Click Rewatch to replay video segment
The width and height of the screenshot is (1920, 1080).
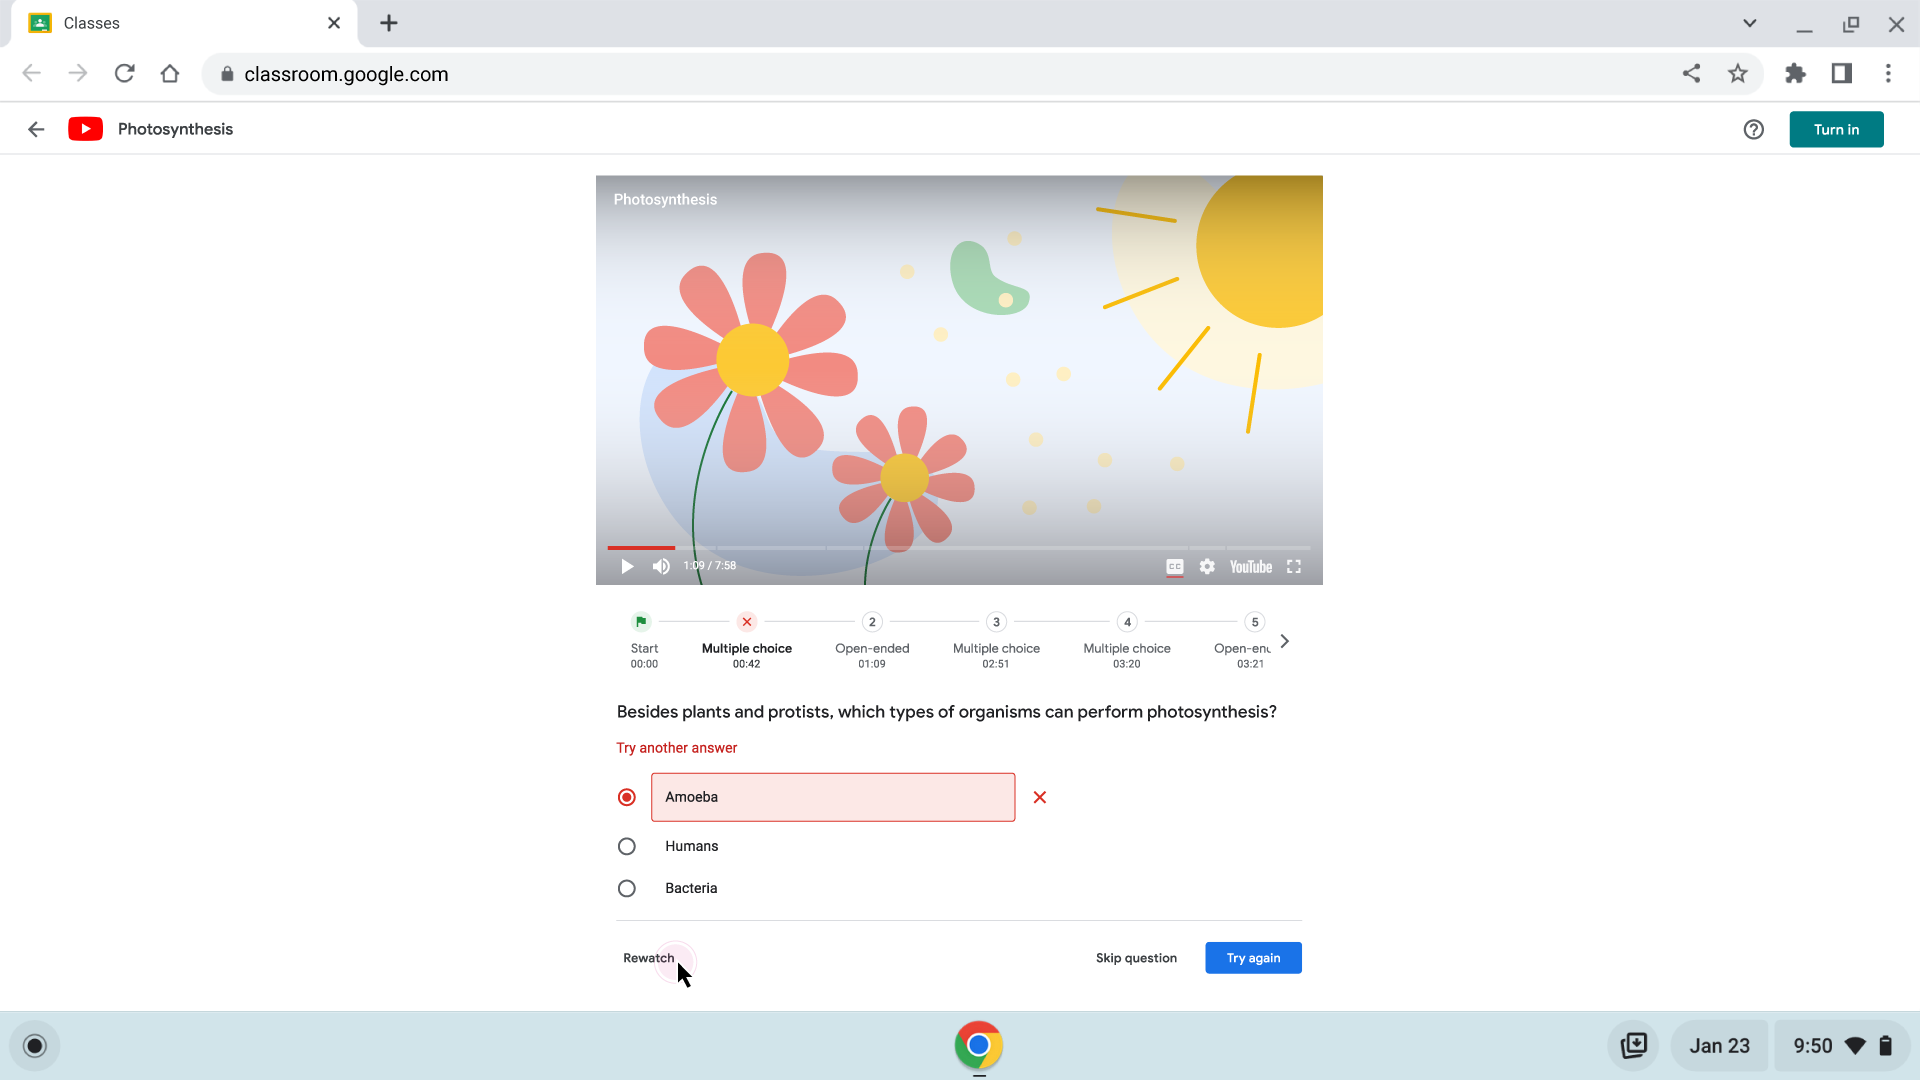click(647, 957)
